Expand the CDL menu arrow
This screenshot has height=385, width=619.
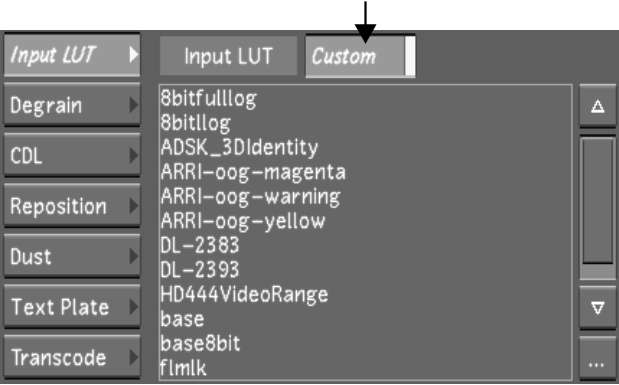(x=134, y=155)
